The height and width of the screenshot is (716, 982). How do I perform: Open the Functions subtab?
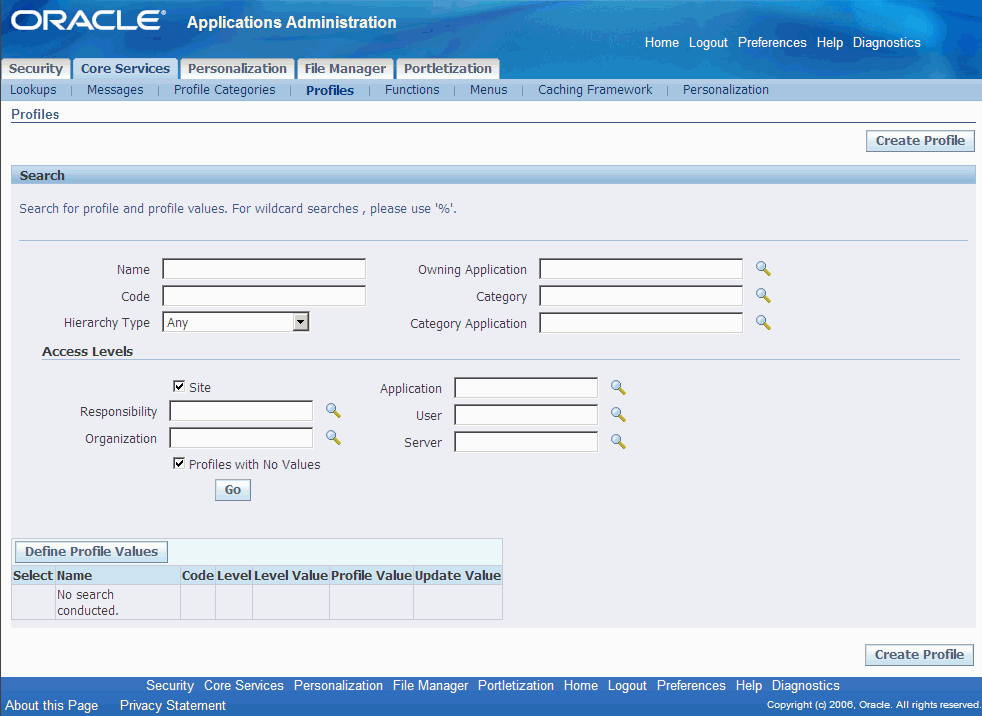412,90
